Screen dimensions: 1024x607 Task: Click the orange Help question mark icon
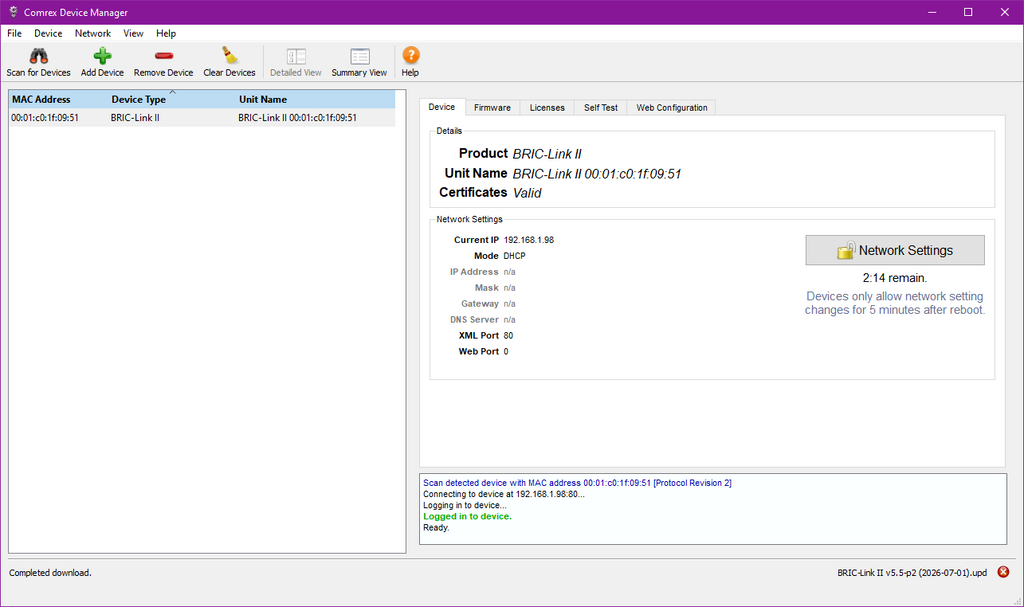(411, 56)
